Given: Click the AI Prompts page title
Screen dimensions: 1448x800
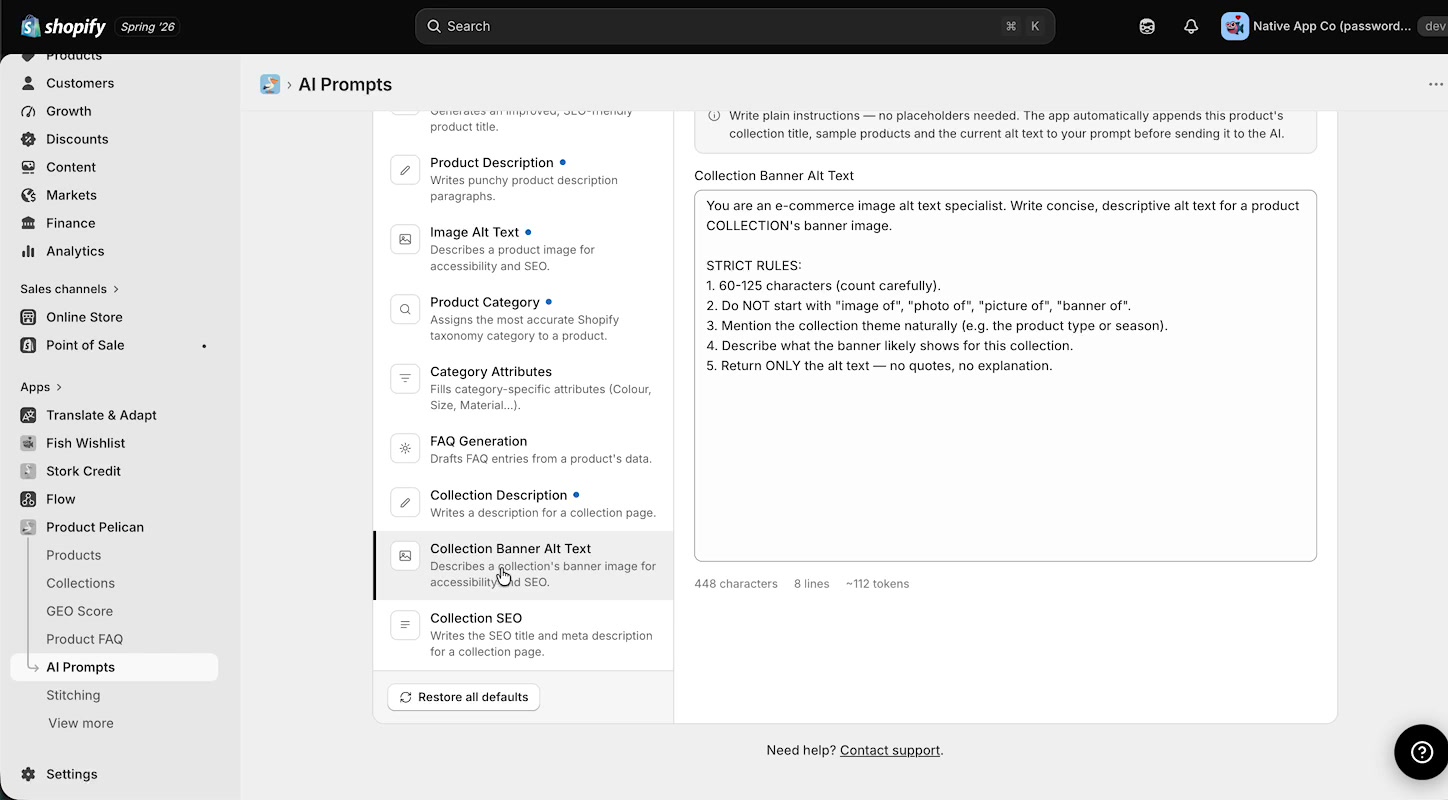Looking at the screenshot, I should point(345,84).
